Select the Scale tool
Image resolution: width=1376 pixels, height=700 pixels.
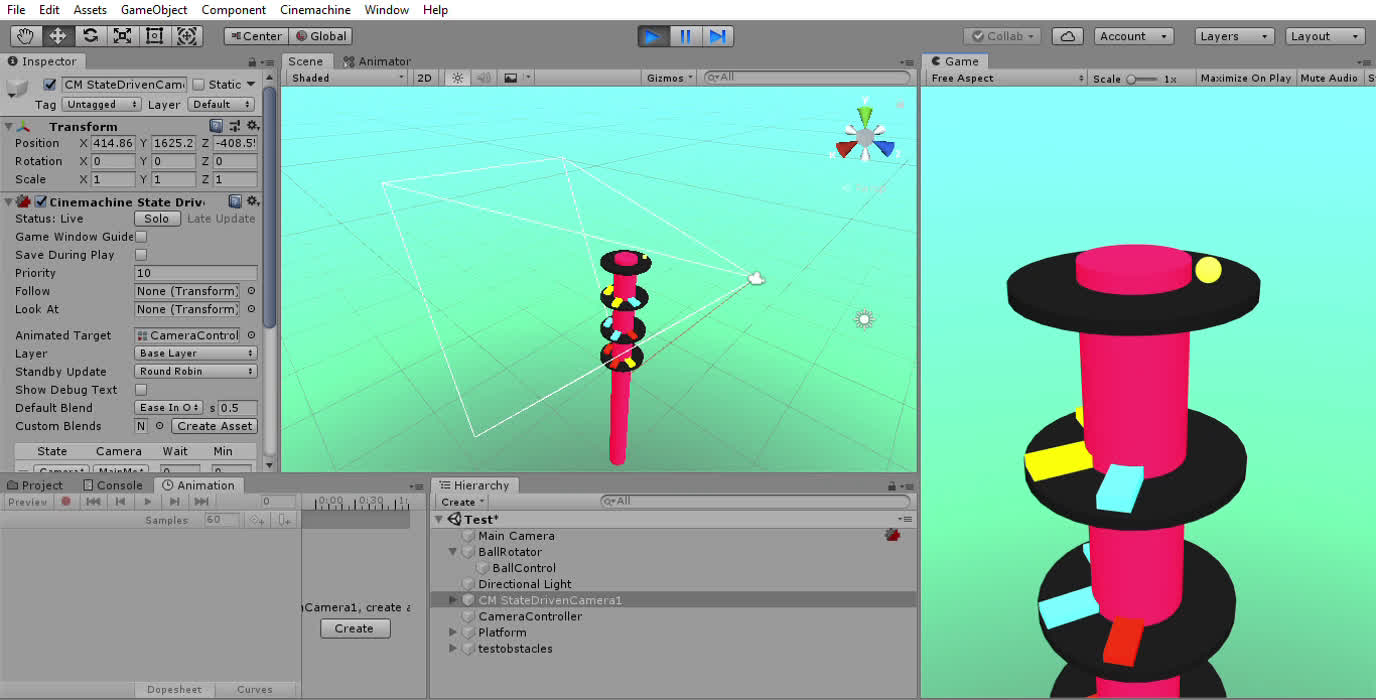(x=122, y=36)
